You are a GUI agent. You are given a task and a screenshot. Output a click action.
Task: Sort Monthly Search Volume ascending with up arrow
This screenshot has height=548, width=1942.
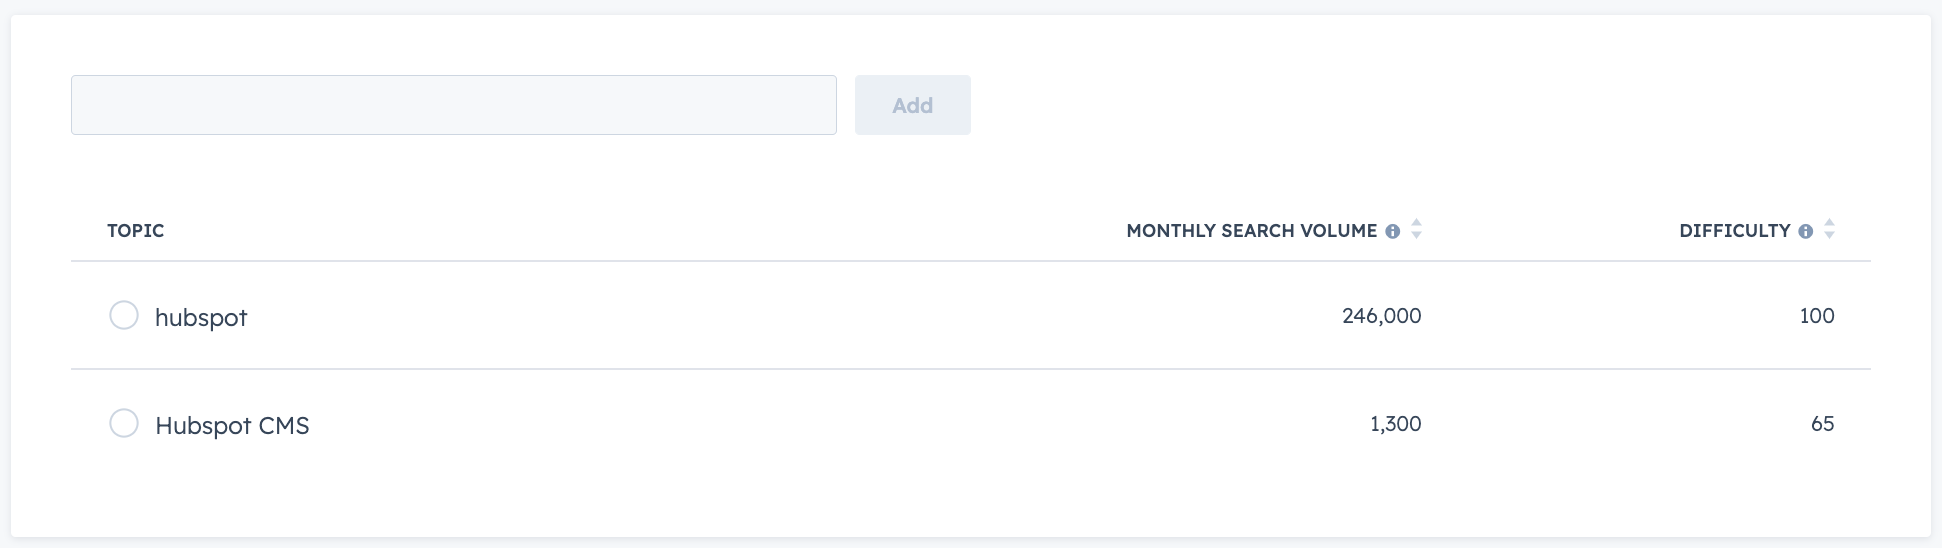[1416, 223]
